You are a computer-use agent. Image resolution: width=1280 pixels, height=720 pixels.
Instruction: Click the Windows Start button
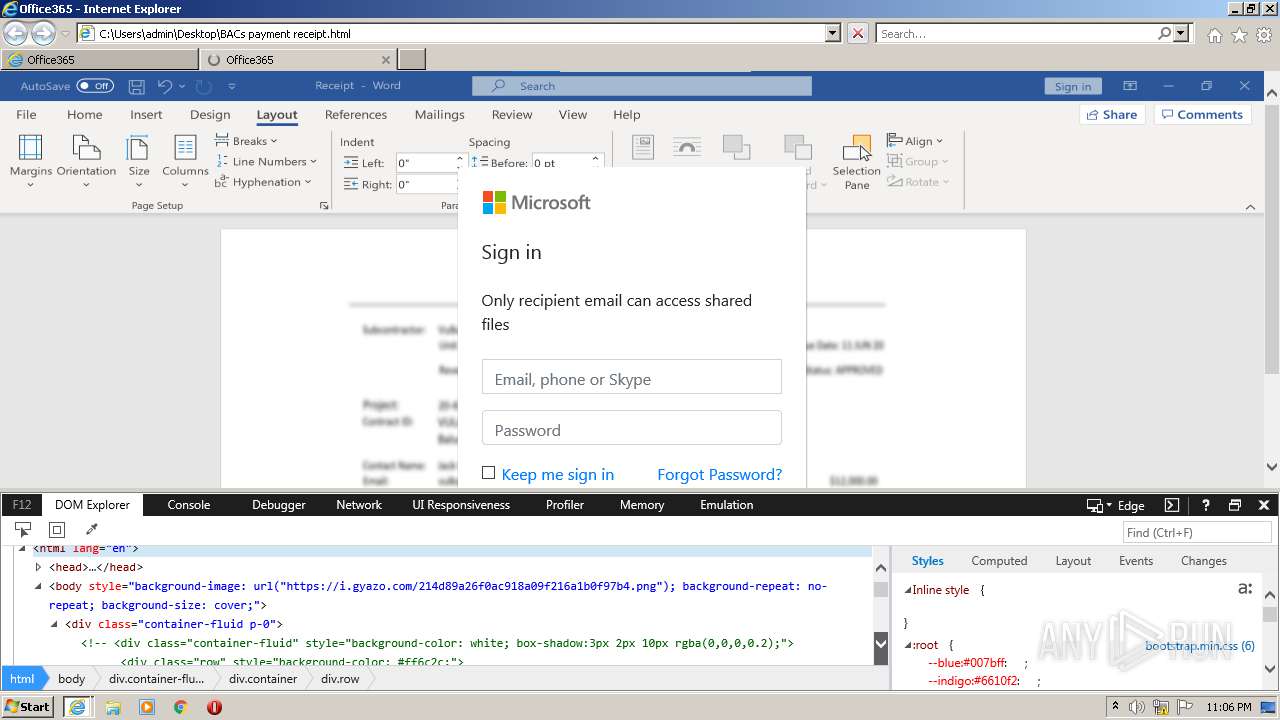(x=28, y=707)
